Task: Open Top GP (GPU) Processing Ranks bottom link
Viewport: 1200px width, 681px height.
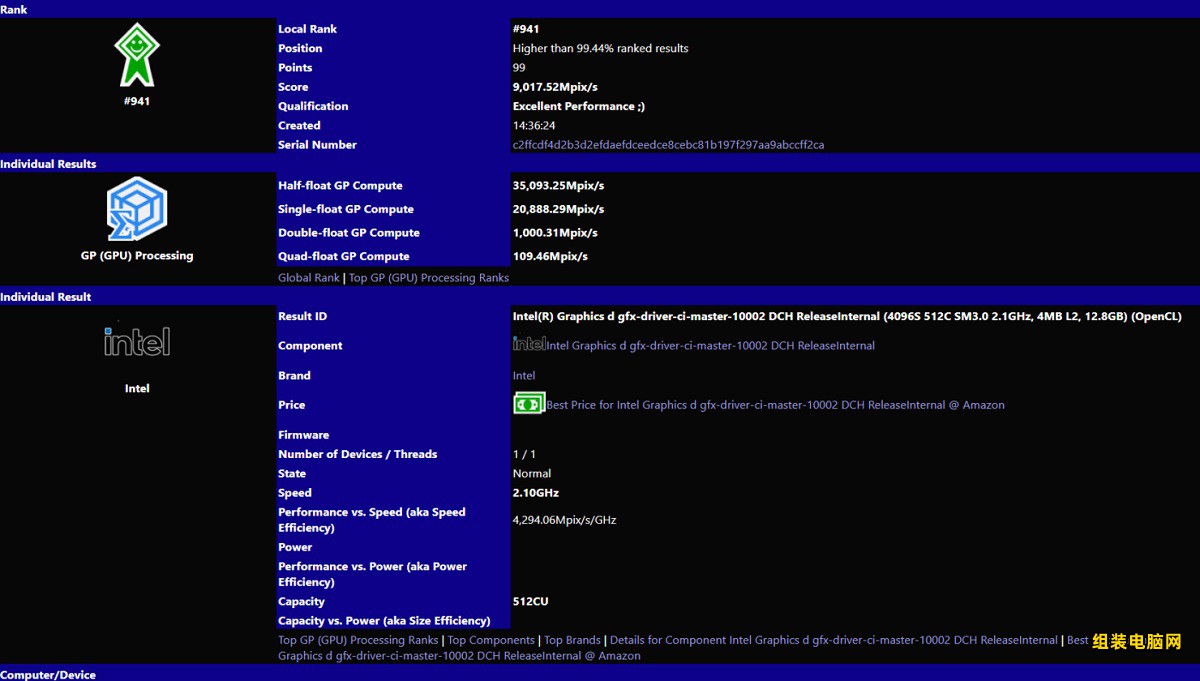Action: [358, 640]
